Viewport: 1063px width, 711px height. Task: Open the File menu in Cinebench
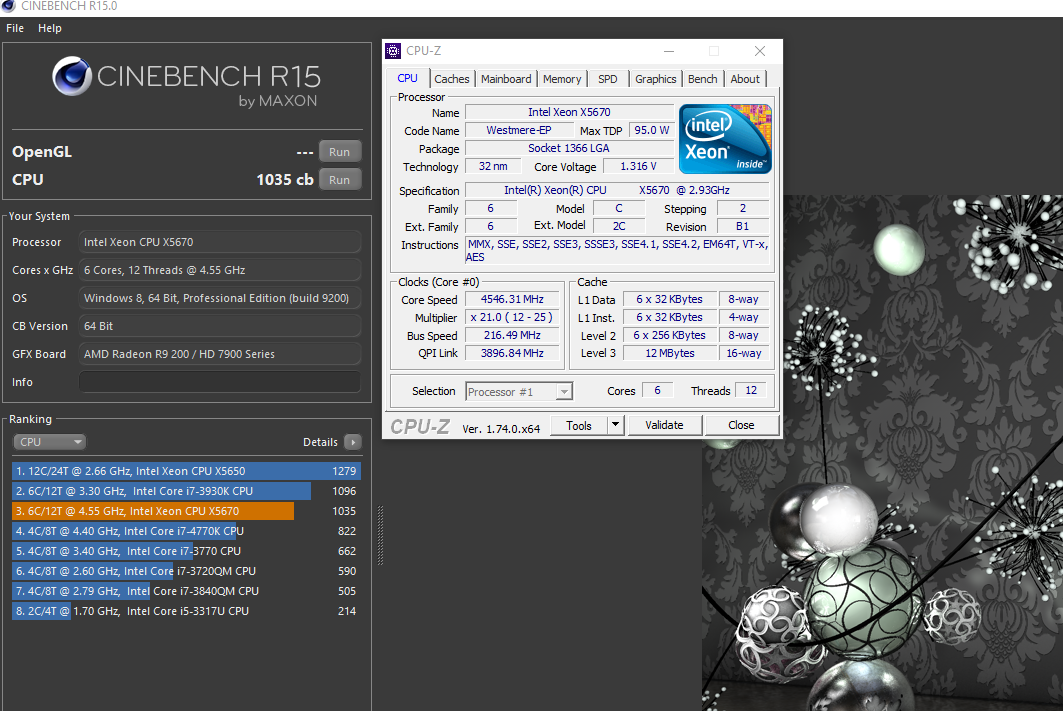(x=15, y=28)
